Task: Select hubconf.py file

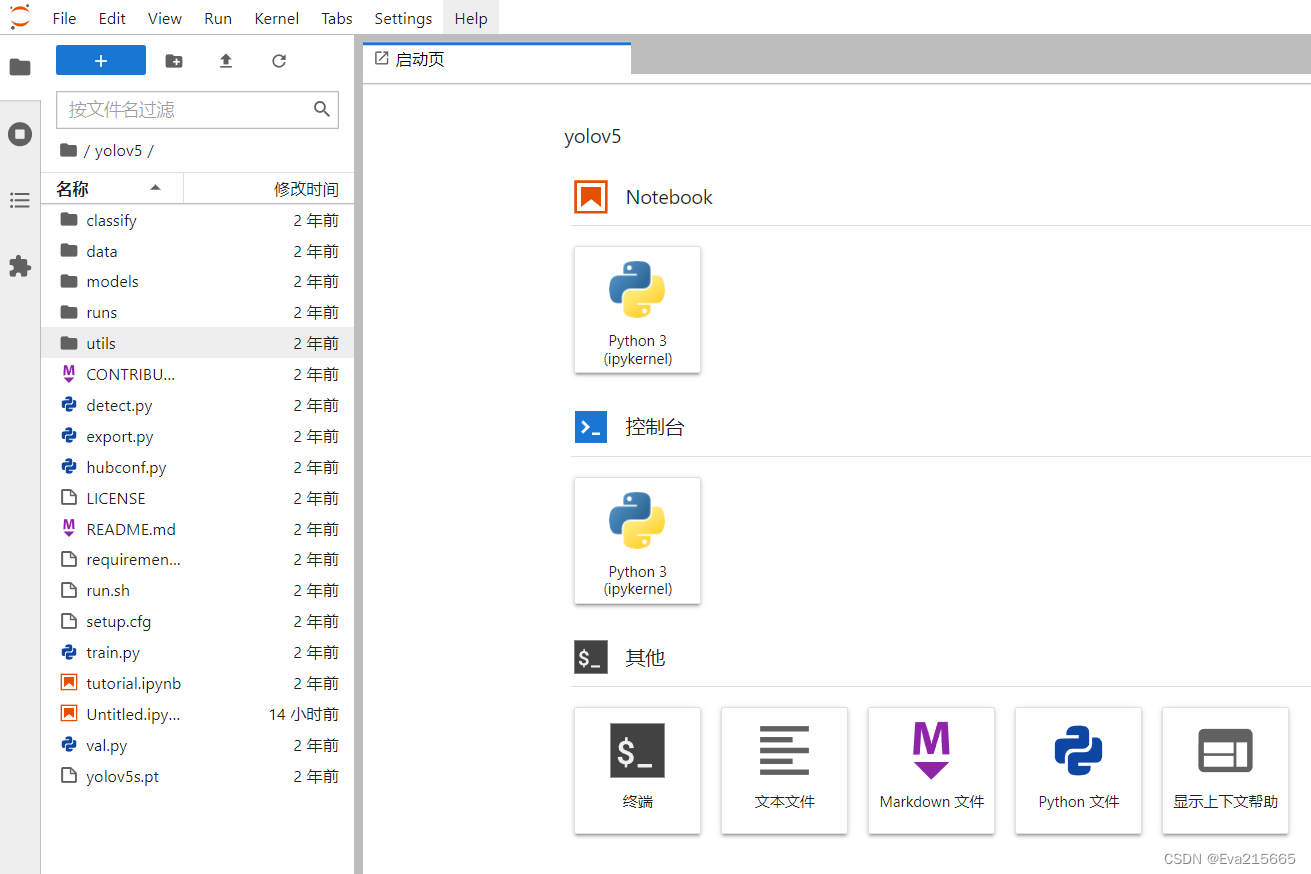Action: tap(197, 467)
